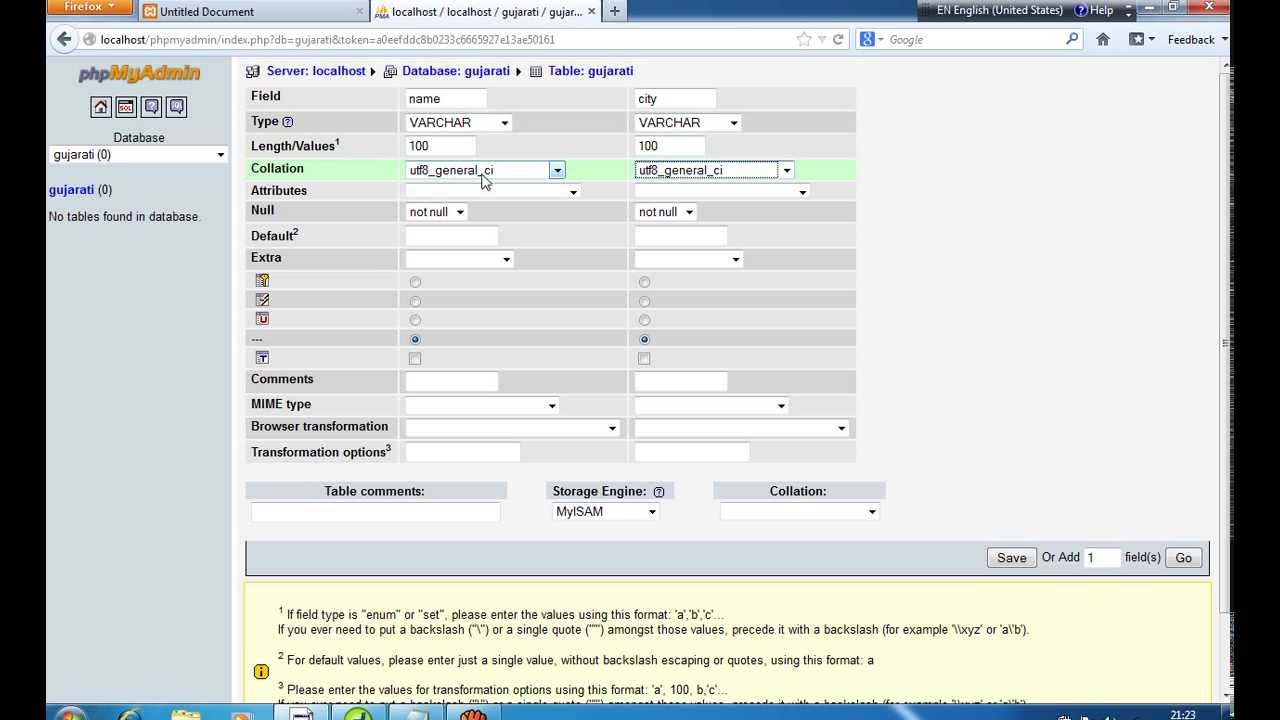
Task: Check fulltext box for city field
Action: (x=644, y=358)
